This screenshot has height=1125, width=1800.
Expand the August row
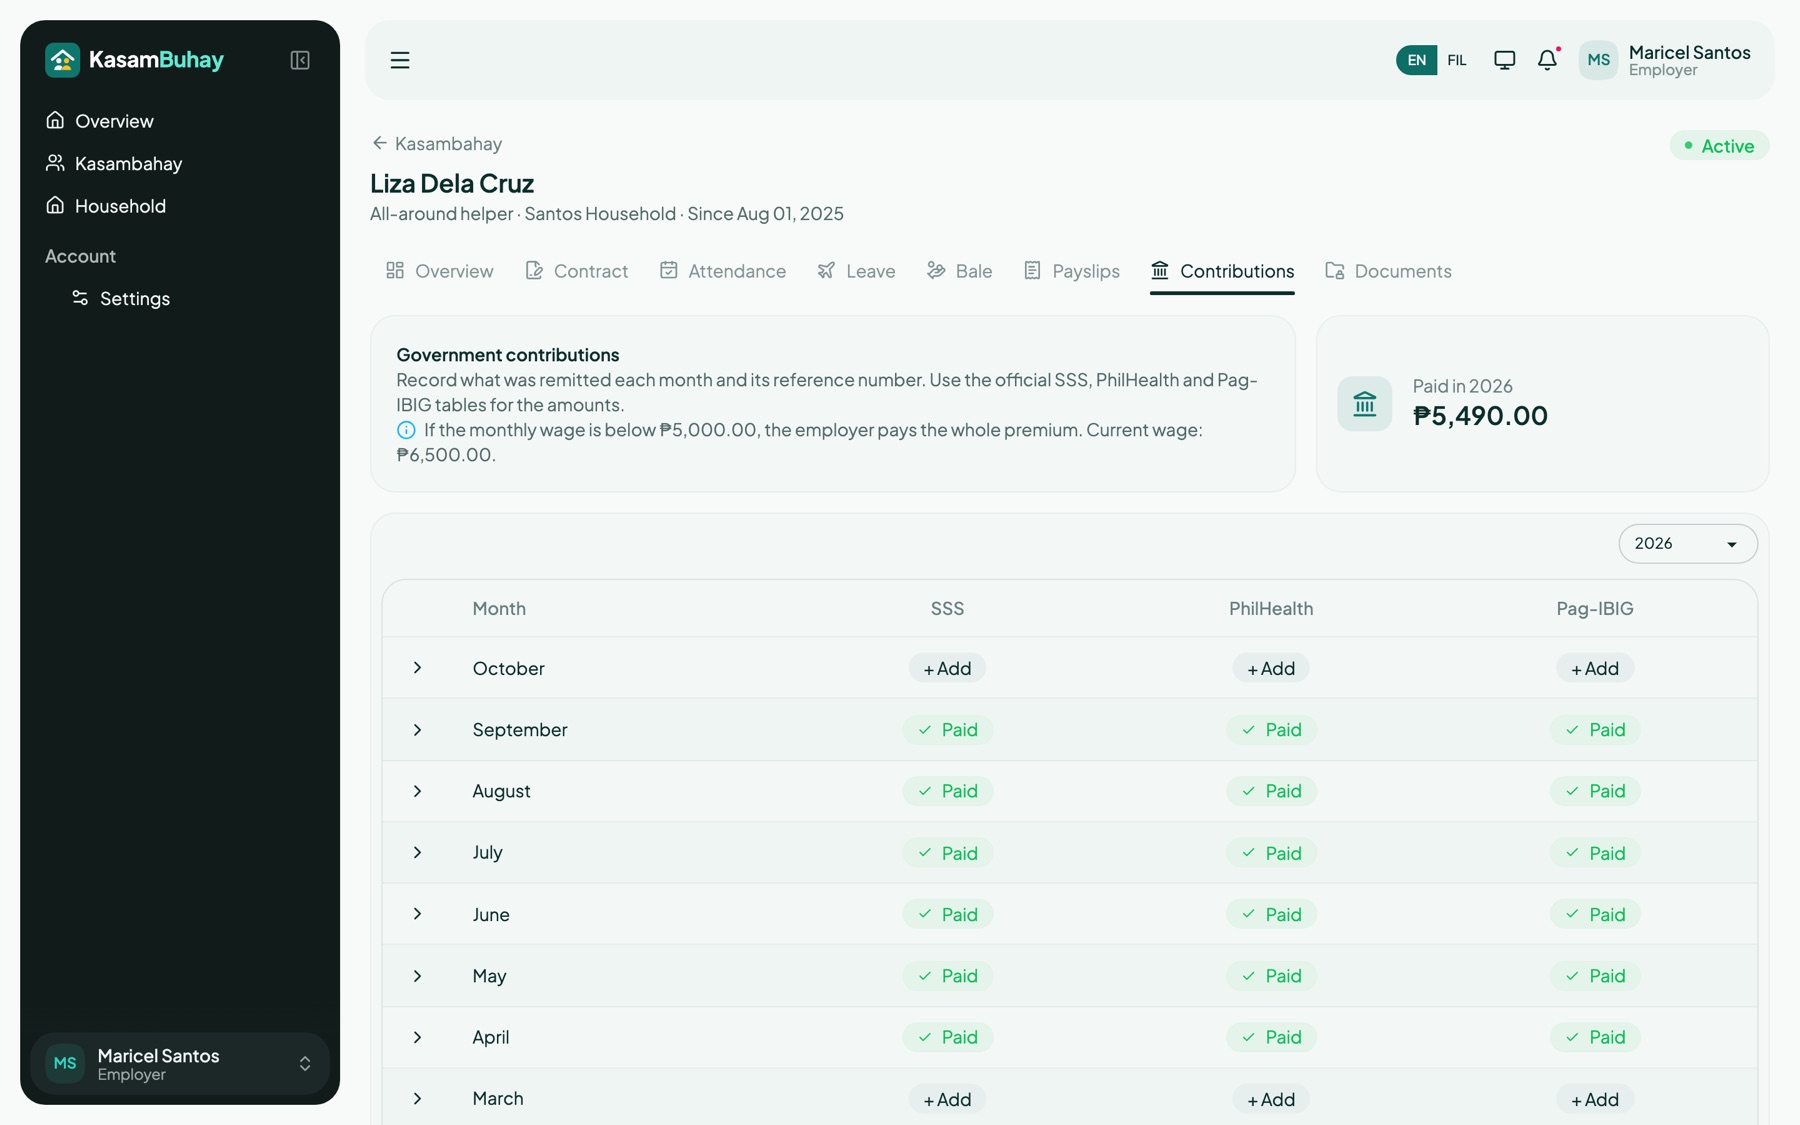click(418, 791)
